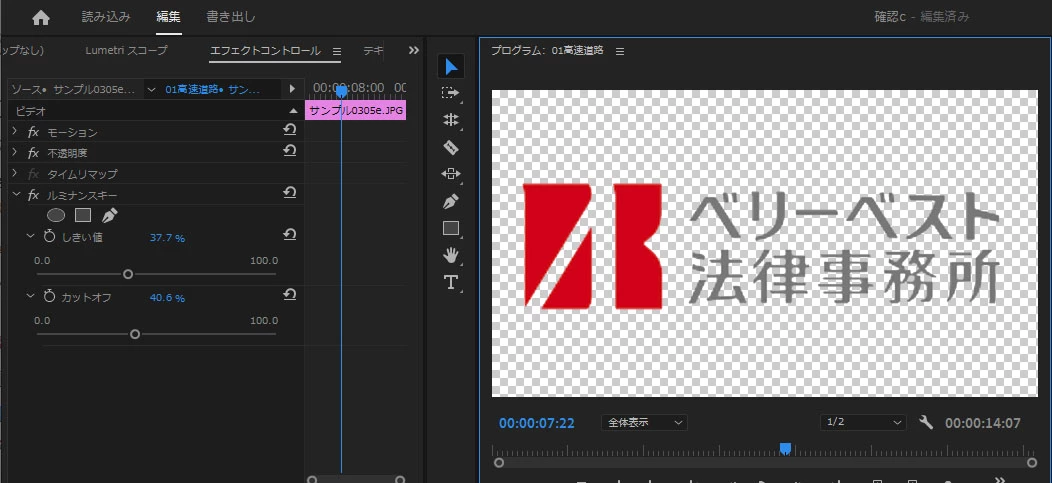The width and height of the screenshot is (1052, 483).
Task: Switch to the 編集 workspace tab
Action: (168, 17)
